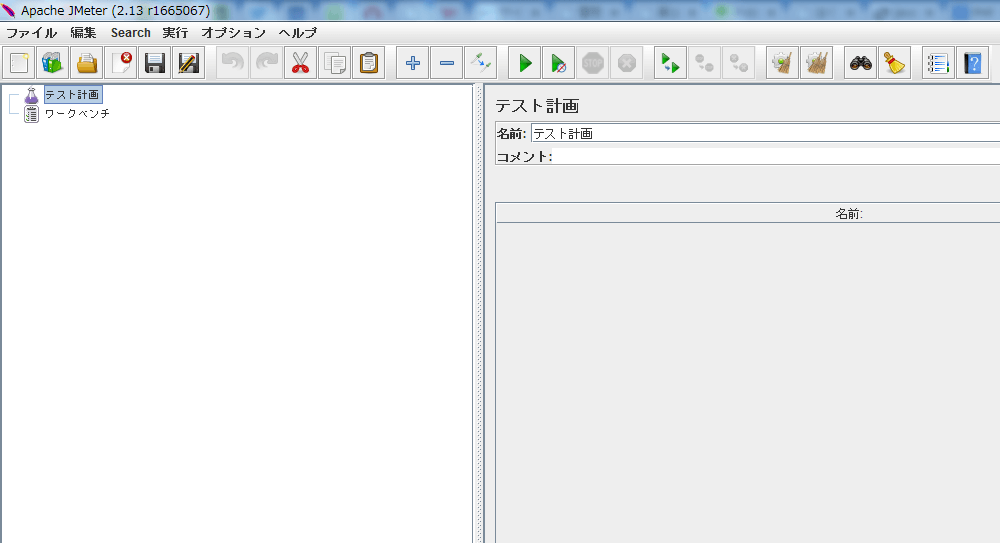Viewport: 1000px width, 543px height.
Task: Click the minus Collapse all icon
Action: (446, 64)
